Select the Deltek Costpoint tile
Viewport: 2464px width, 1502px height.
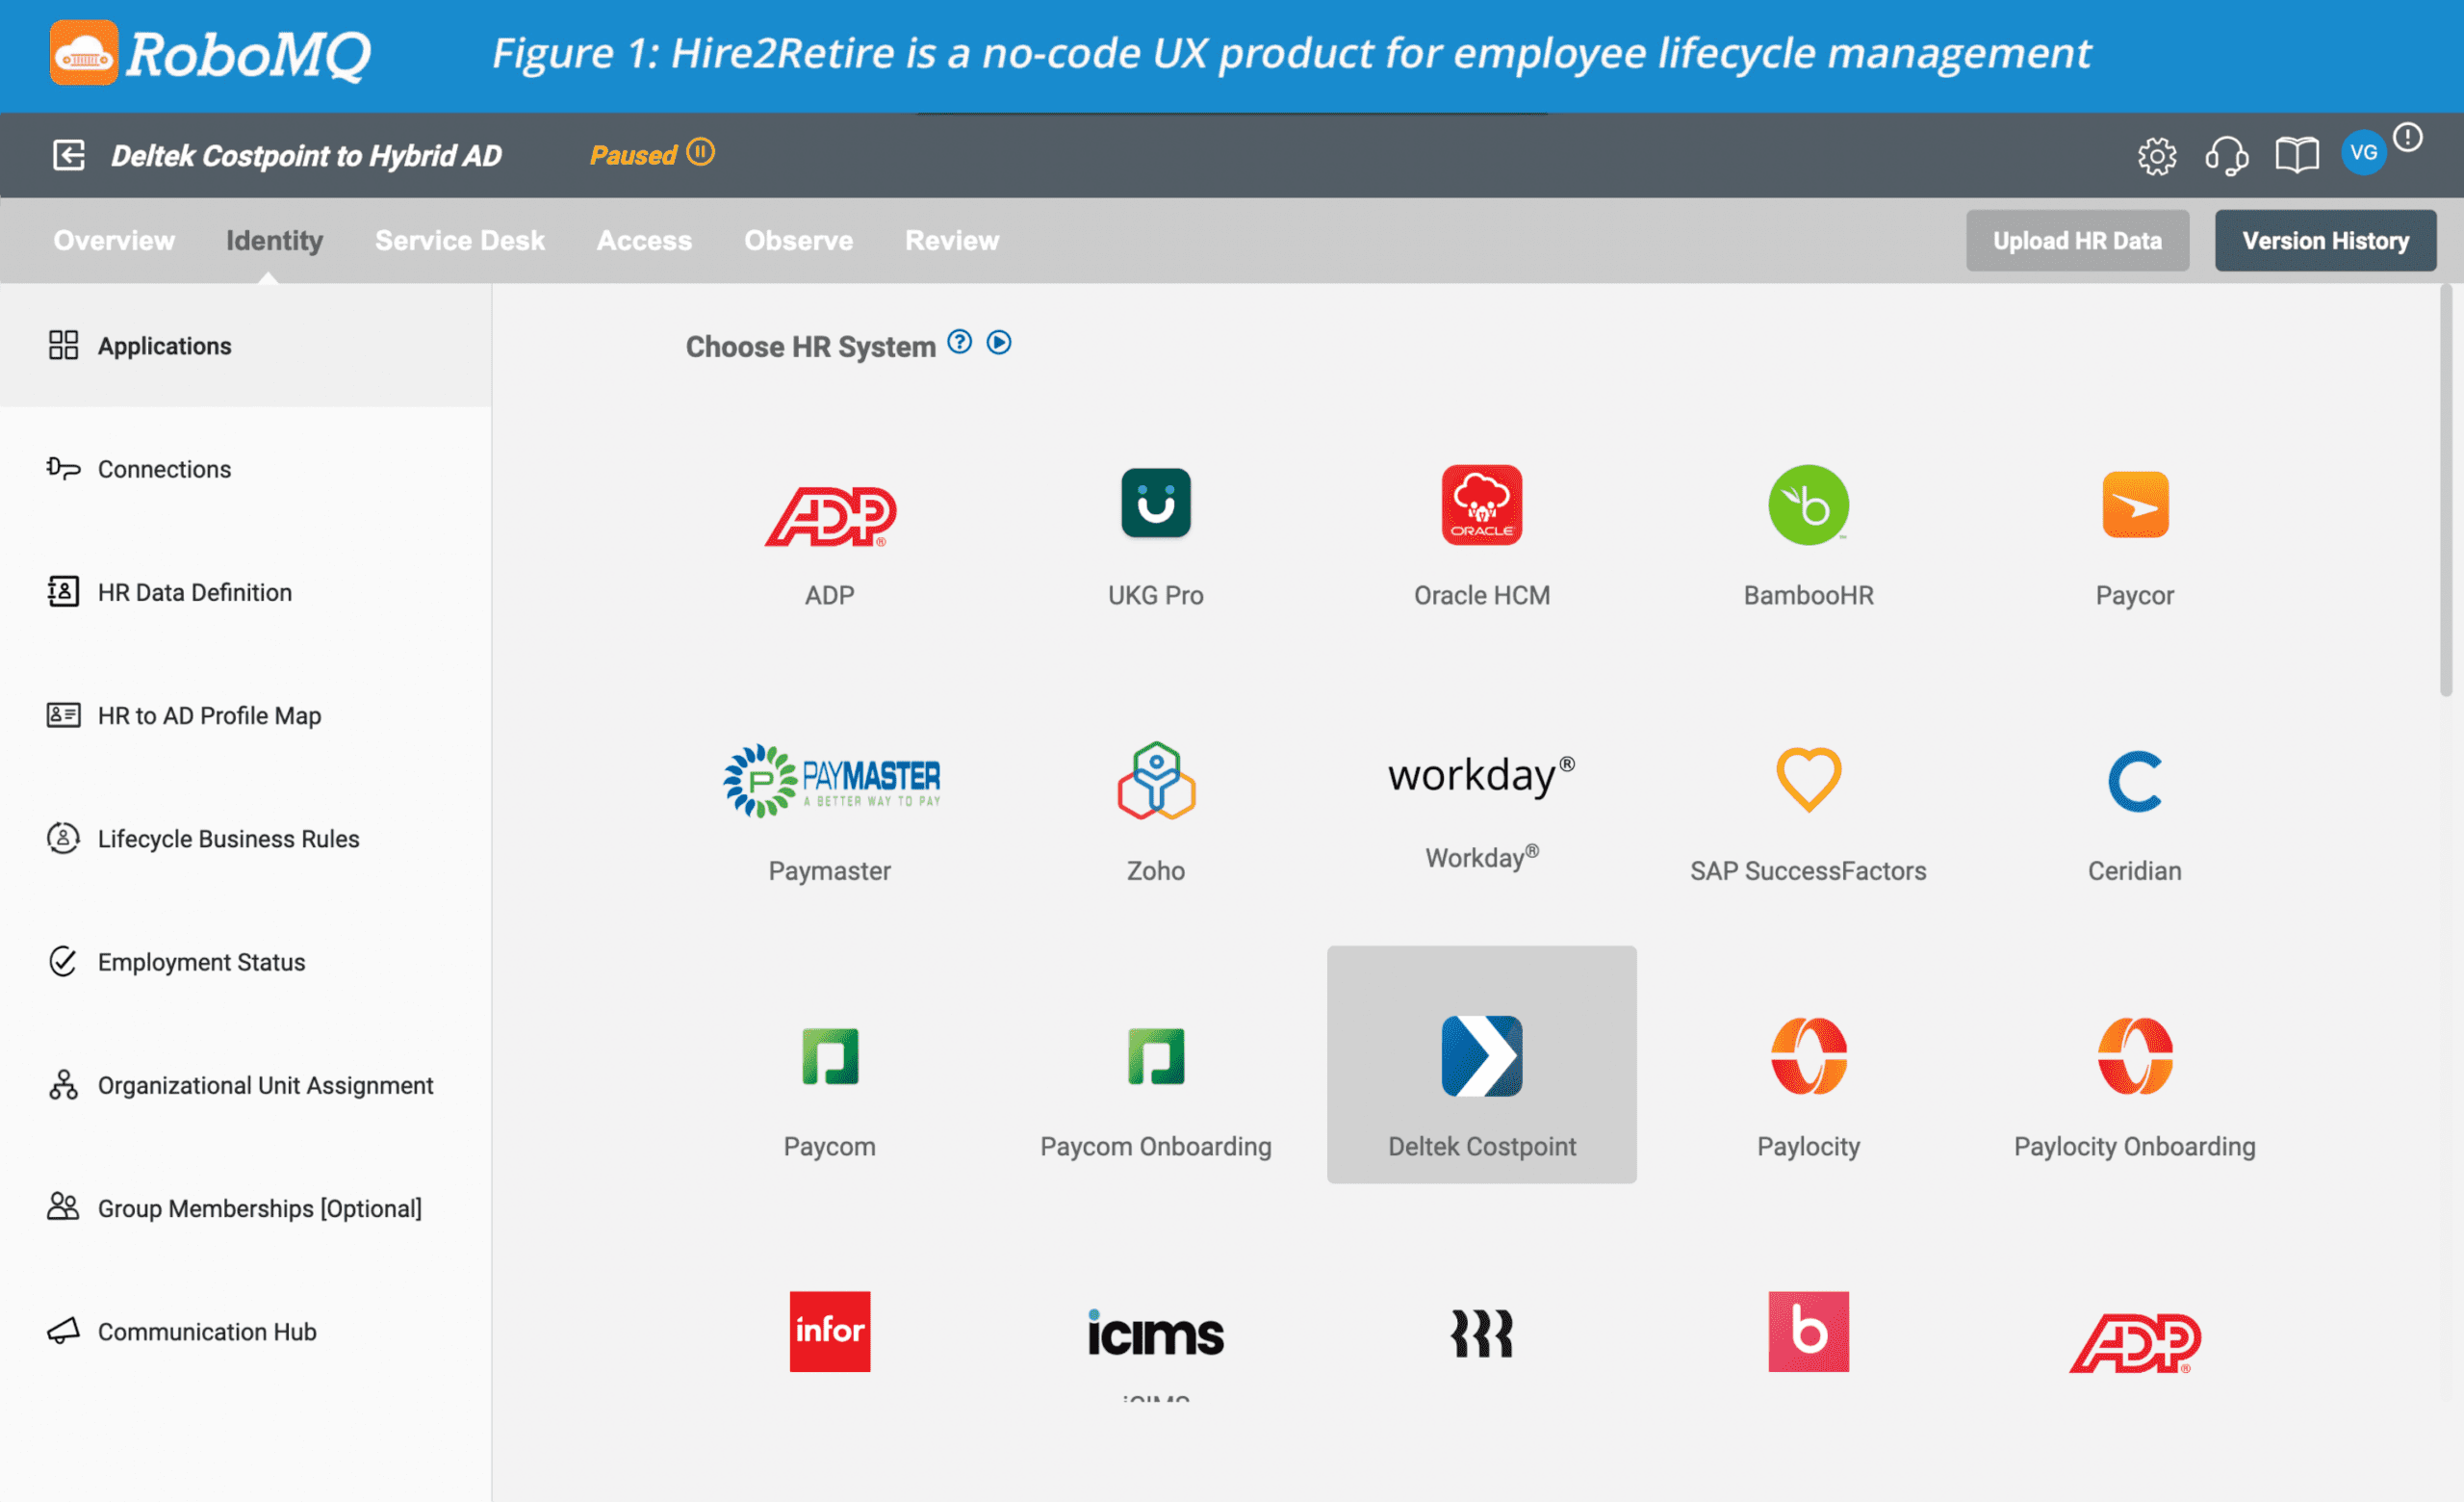(1481, 1063)
